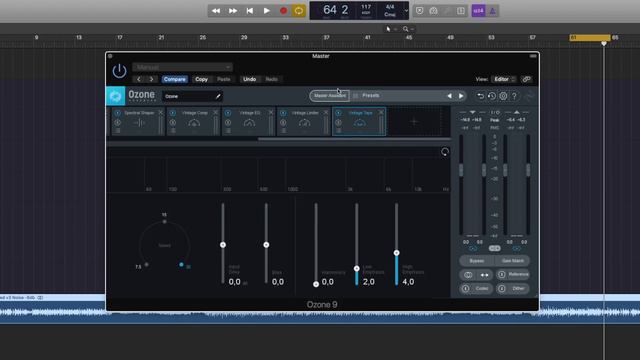Toggle the Compare button
Screen dimensions: 640x360
click(x=175, y=79)
